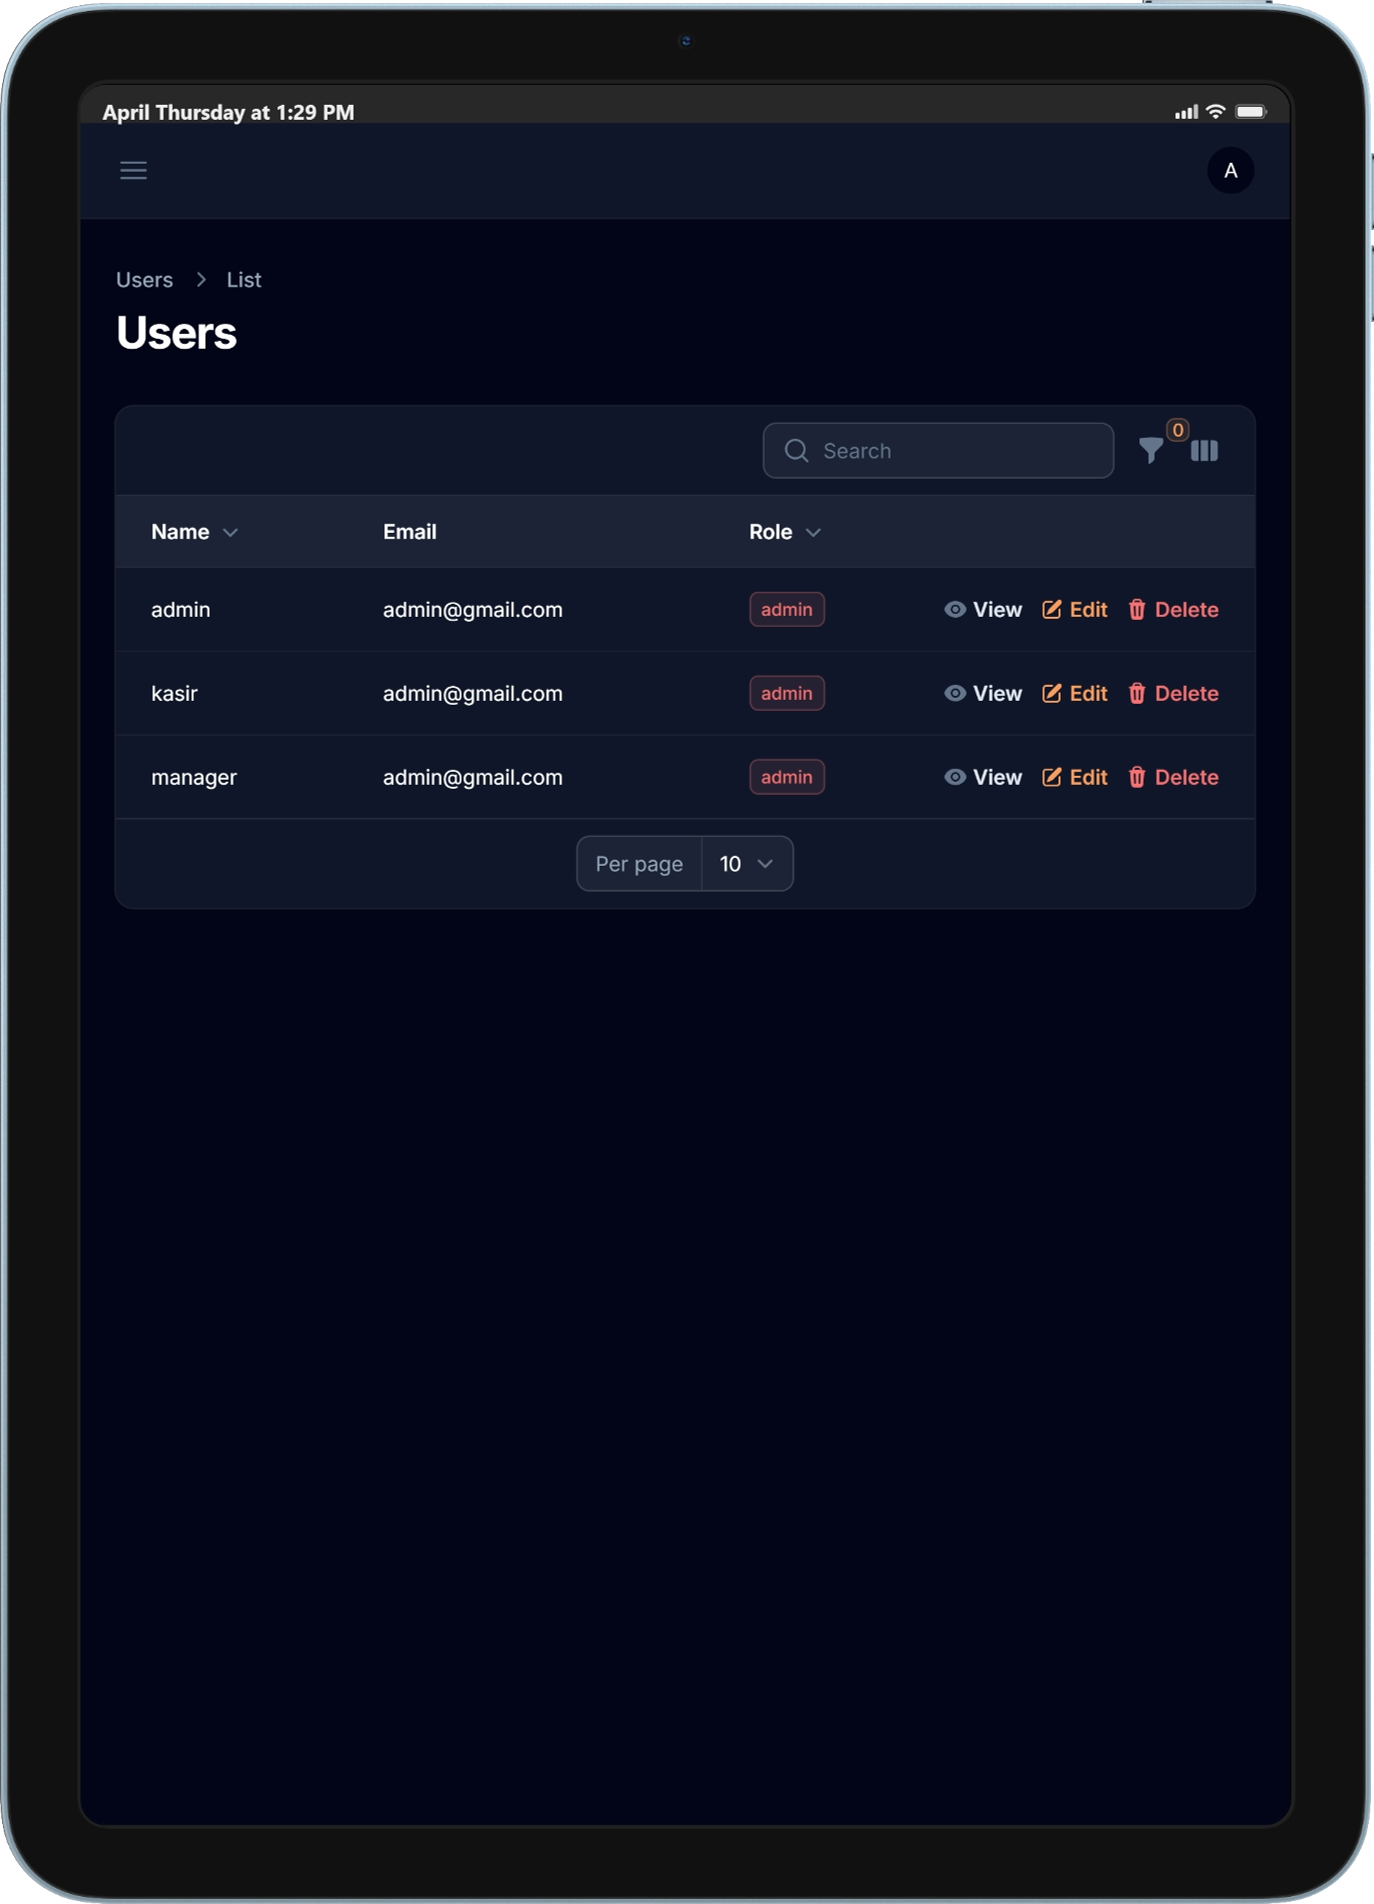This screenshot has width=1374, height=1904.
Task: Click the admin role badge in kasir row
Action: tap(786, 693)
